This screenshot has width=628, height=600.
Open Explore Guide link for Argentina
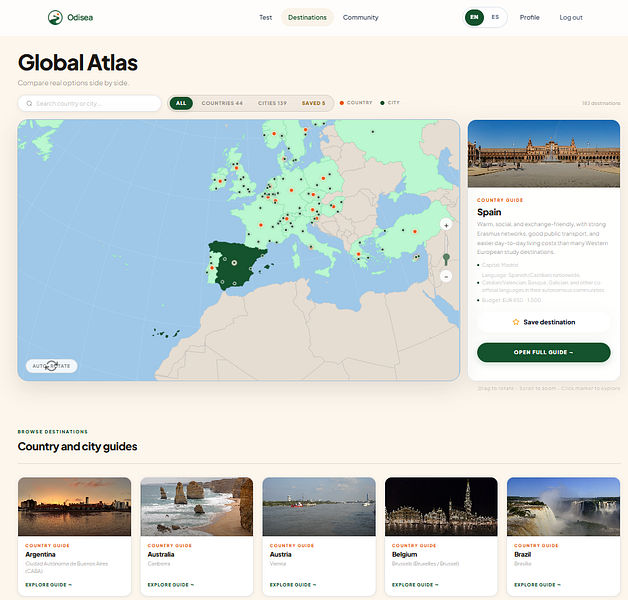pos(48,585)
